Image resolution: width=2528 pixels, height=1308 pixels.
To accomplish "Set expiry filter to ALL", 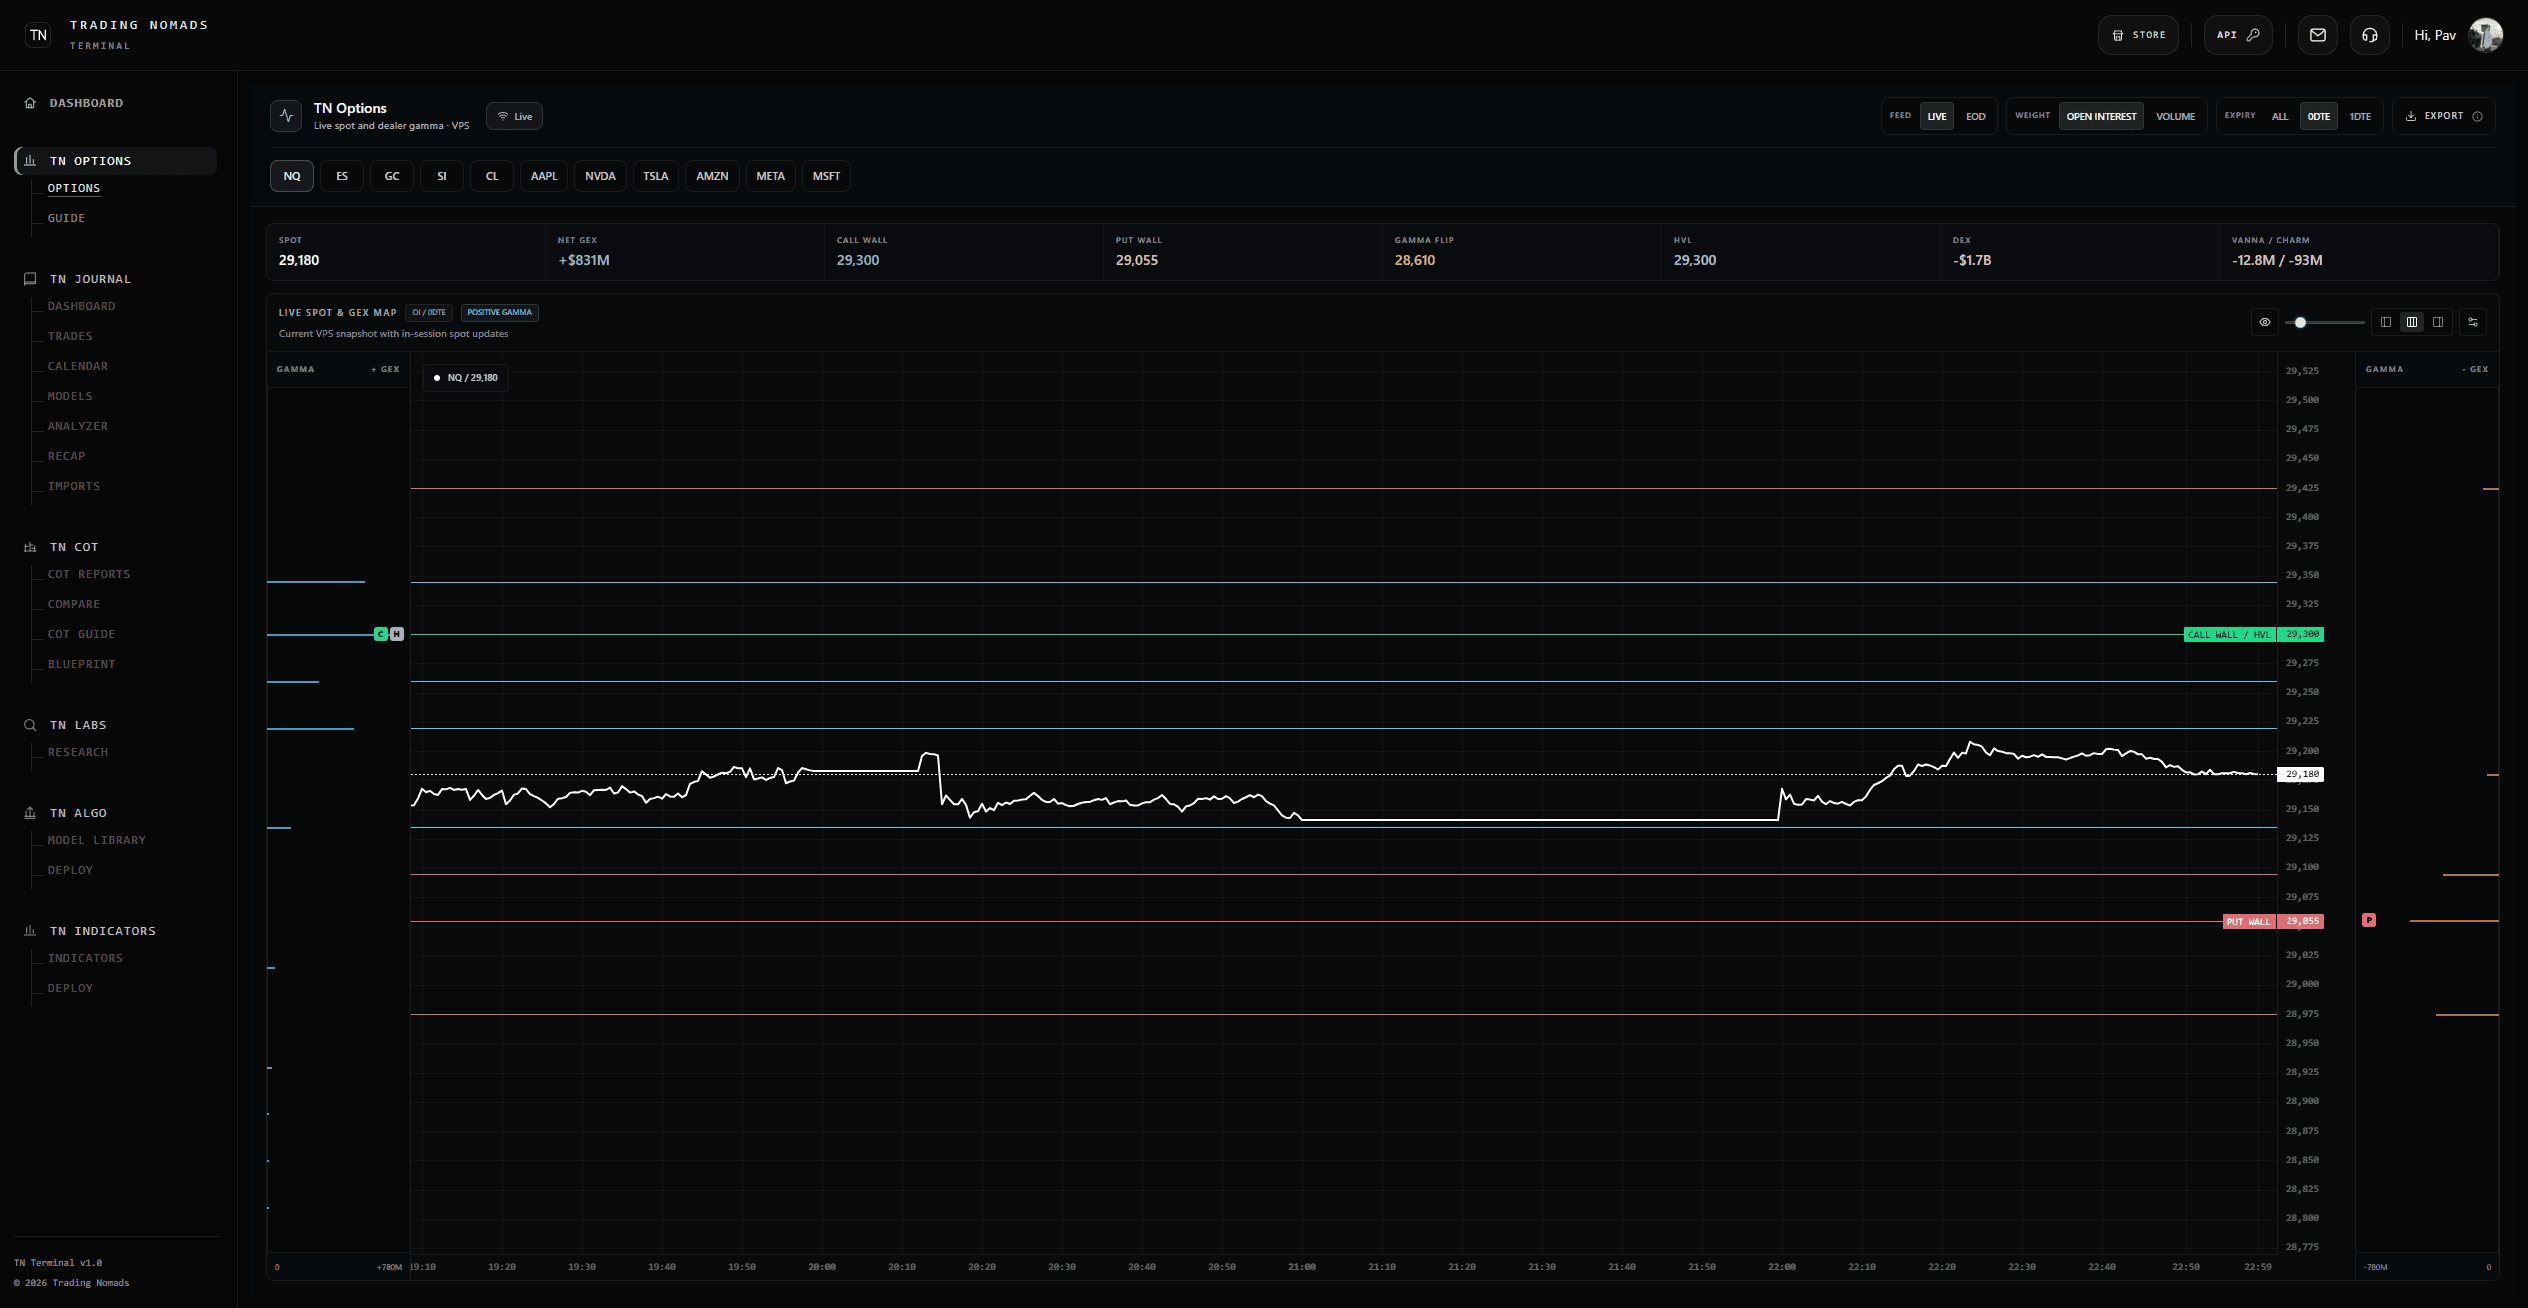I will (x=2279, y=116).
